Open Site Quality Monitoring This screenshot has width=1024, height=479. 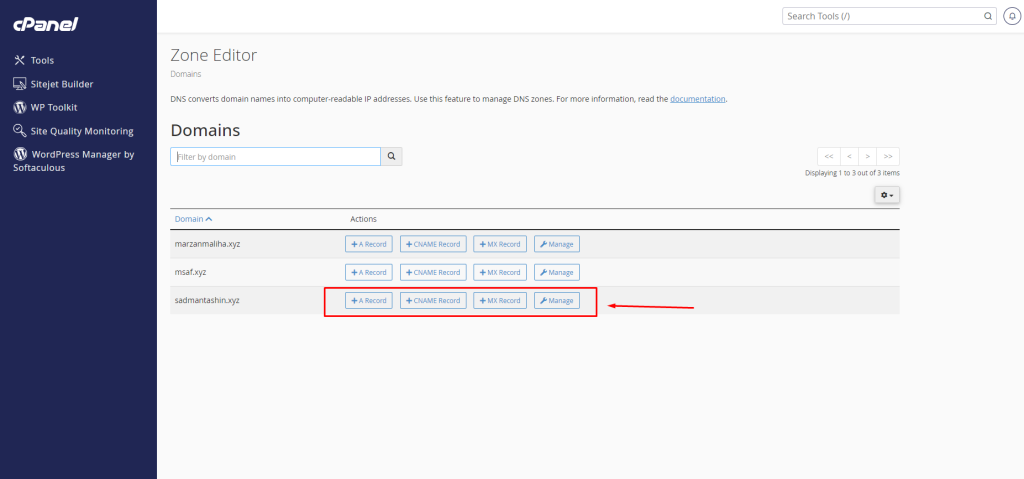[x=82, y=131]
